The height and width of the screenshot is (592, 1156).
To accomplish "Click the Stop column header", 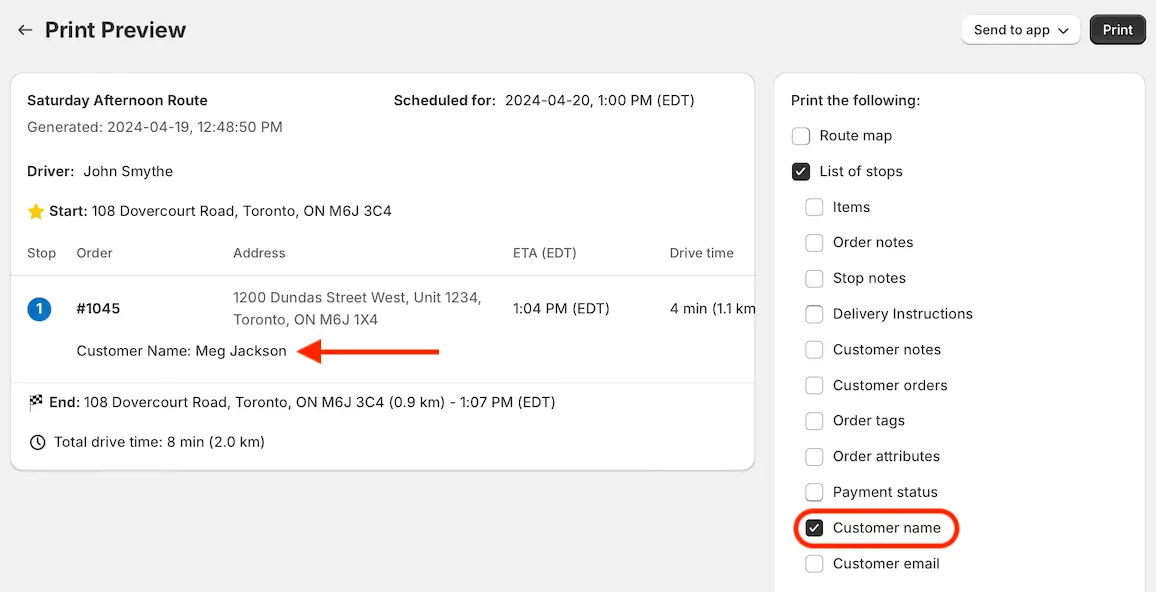I will pyautogui.click(x=41, y=254).
